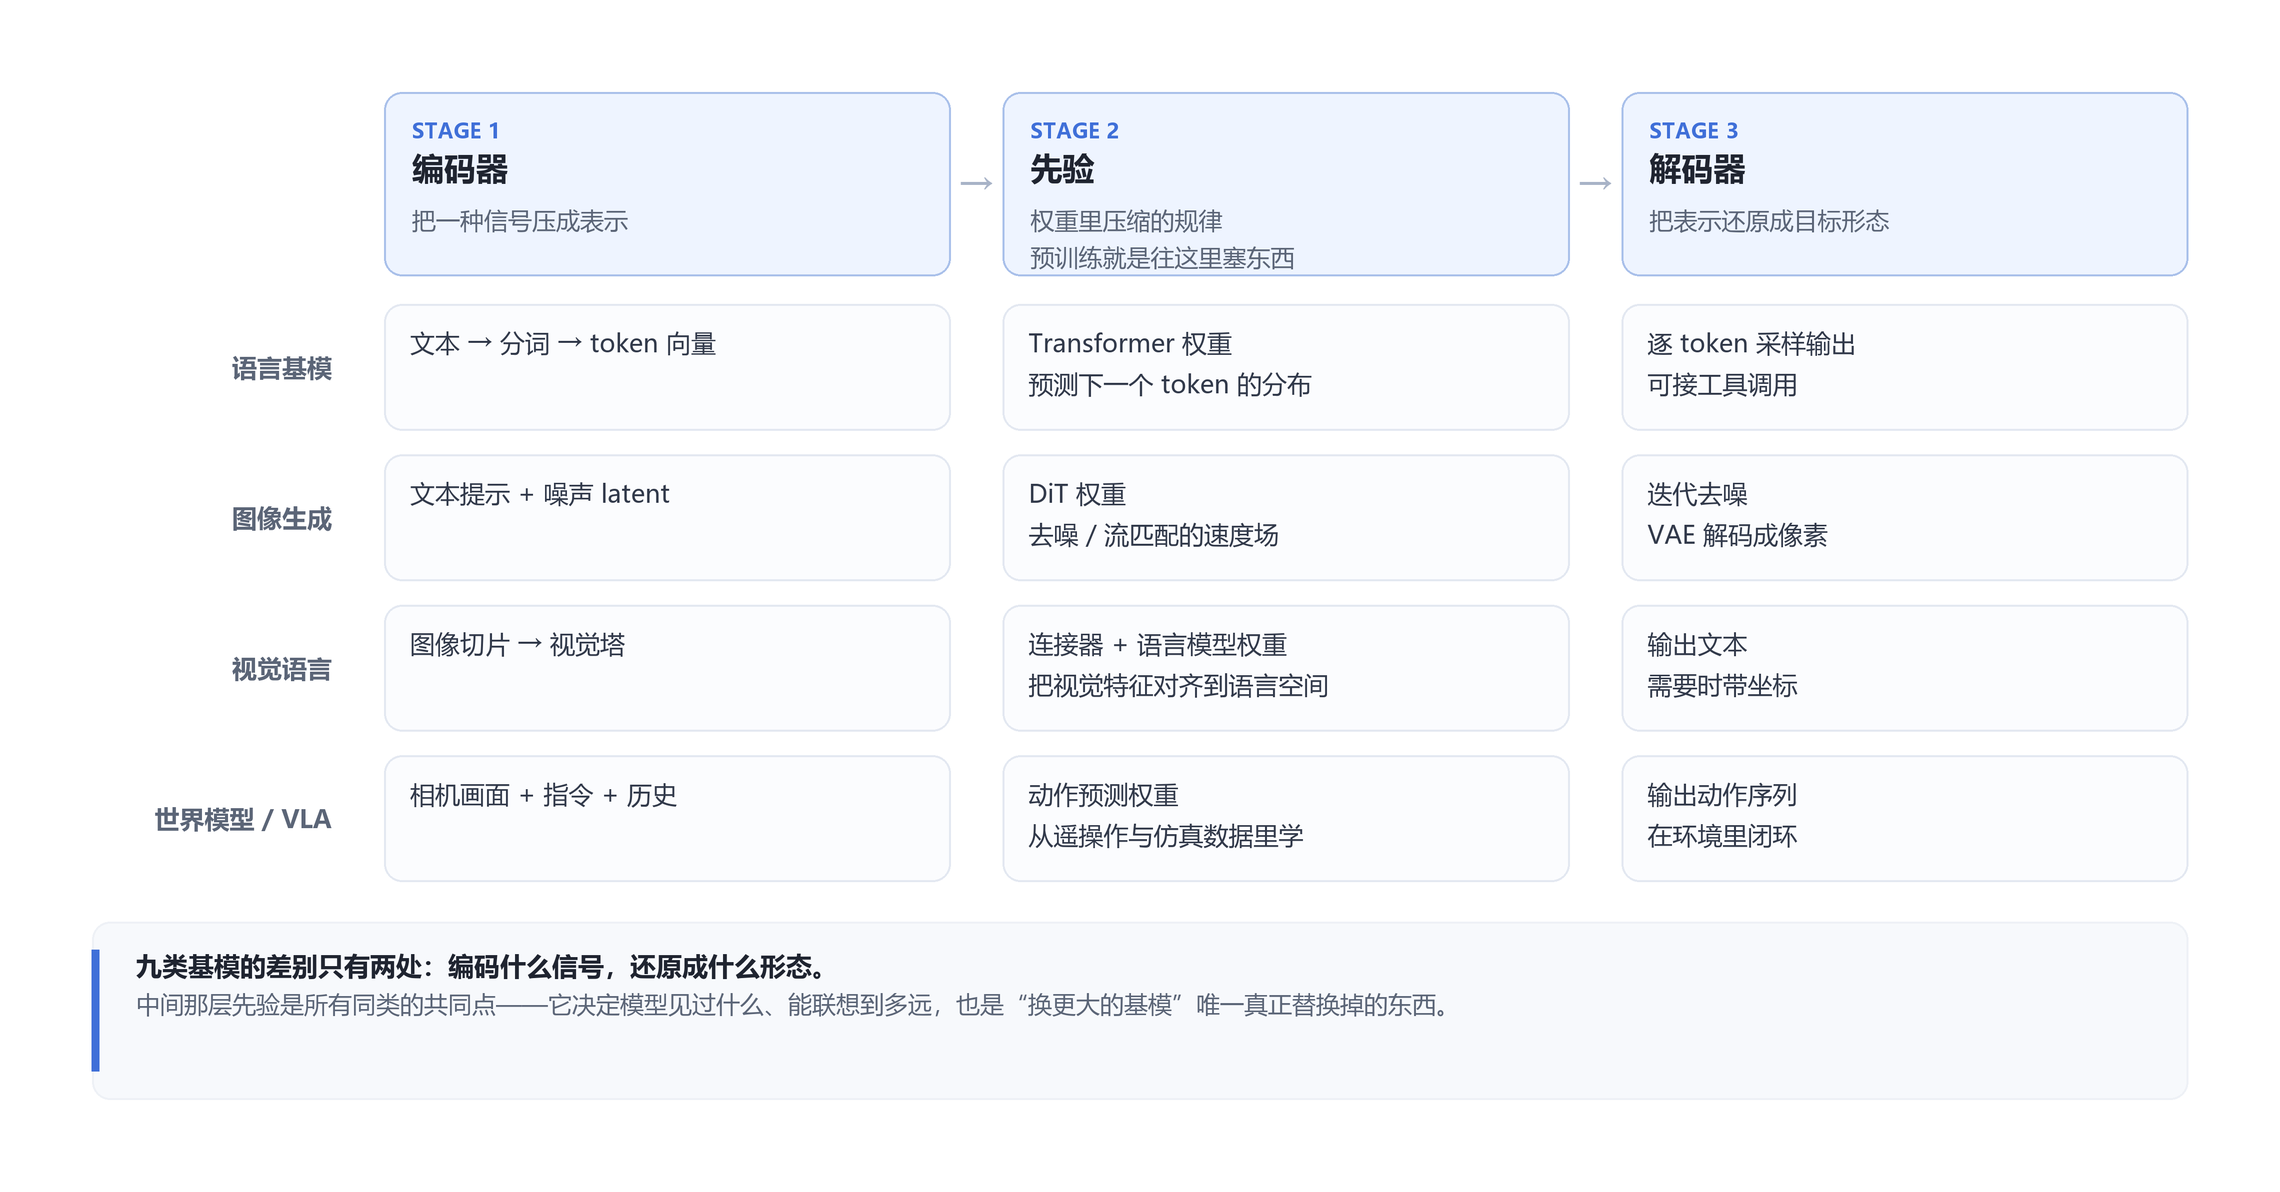Screen dimensions: 2280x1192
Task: Open the Transformer 权重 cell
Action: [x=1285, y=367]
